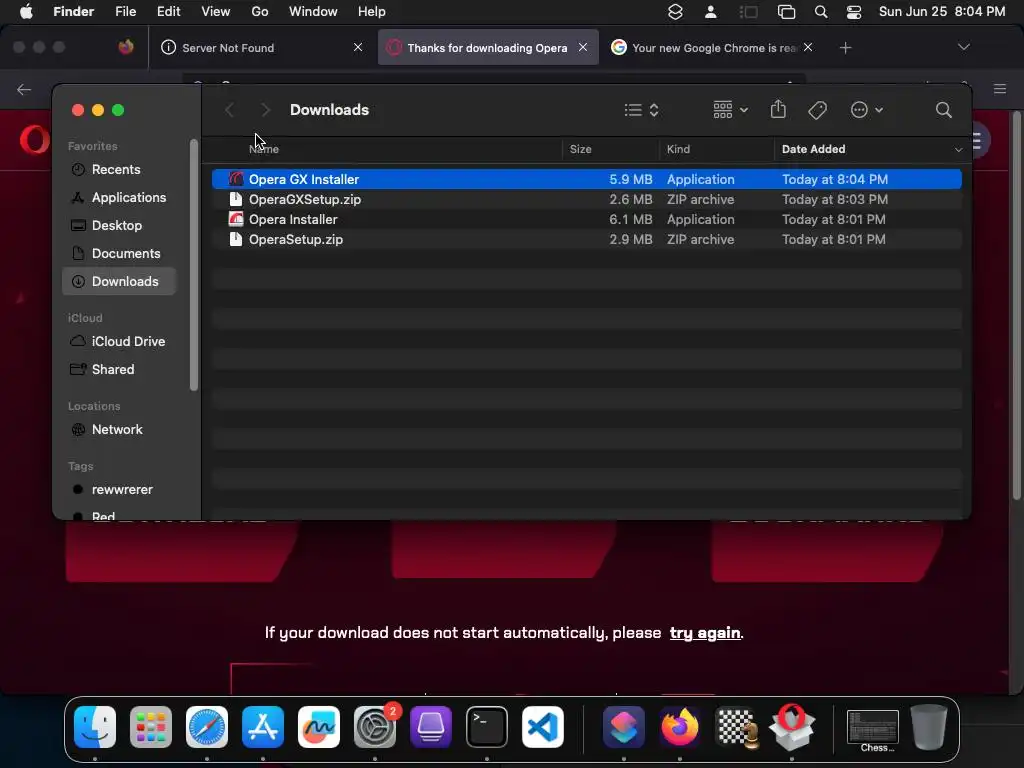Select the OperaSetup.zip file row
The height and width of the screenshot is (768, 1024).
click(x=586, y=240)
